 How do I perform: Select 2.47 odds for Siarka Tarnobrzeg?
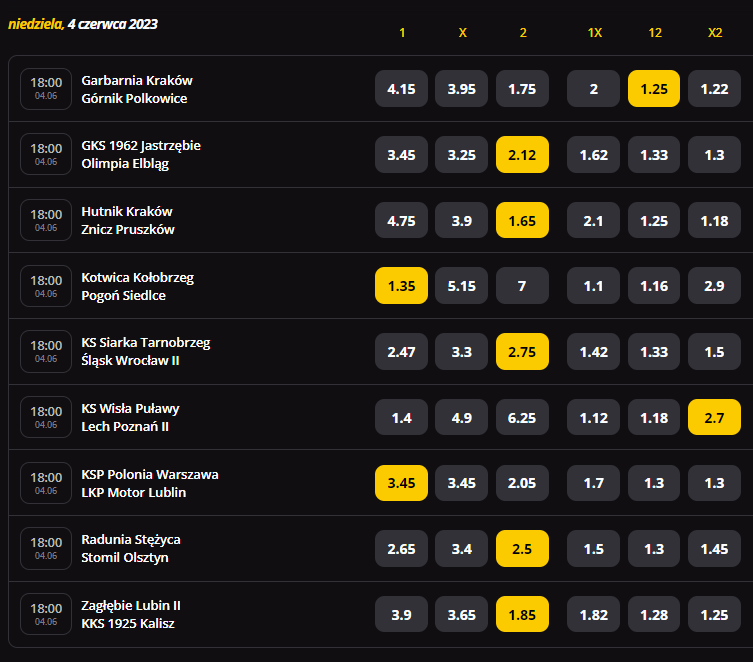coord(401,351)
